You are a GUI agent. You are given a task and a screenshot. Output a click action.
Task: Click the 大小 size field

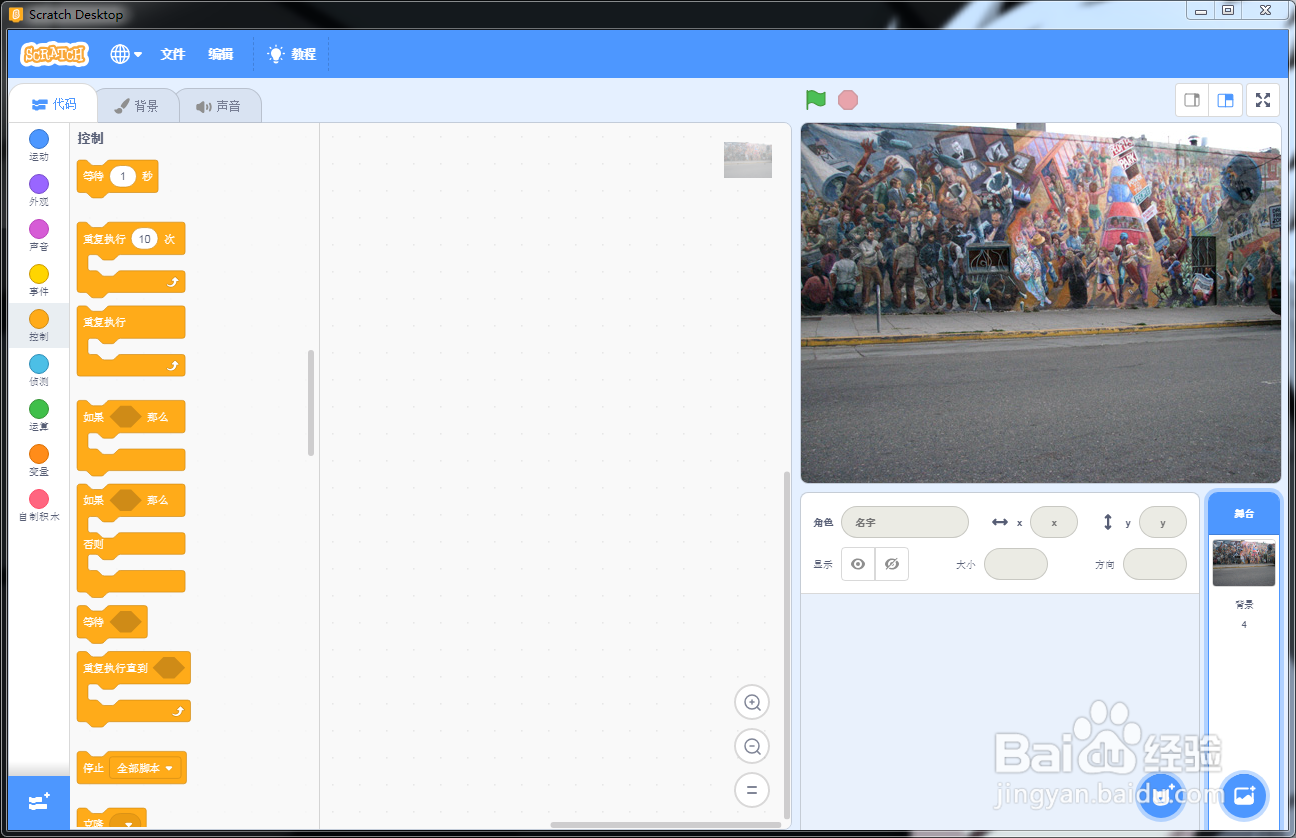(x=1016, y=564)
